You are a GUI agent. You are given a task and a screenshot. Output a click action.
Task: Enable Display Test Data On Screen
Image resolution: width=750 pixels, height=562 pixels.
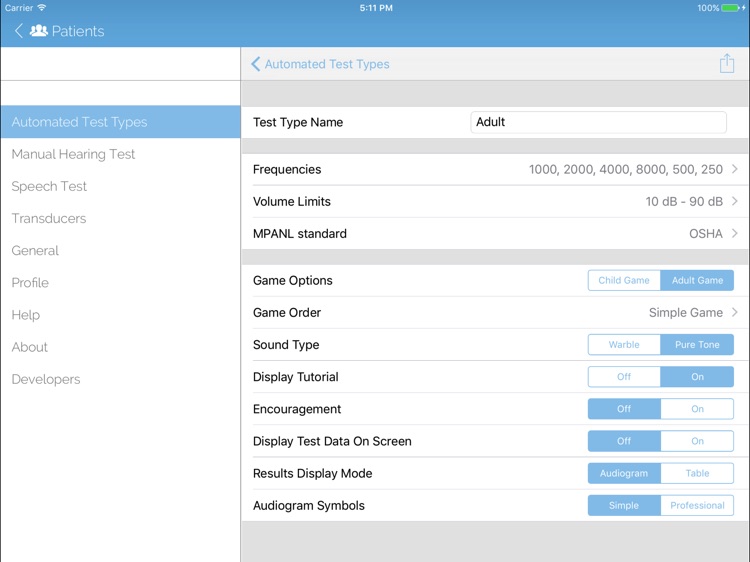pos(697,441)
